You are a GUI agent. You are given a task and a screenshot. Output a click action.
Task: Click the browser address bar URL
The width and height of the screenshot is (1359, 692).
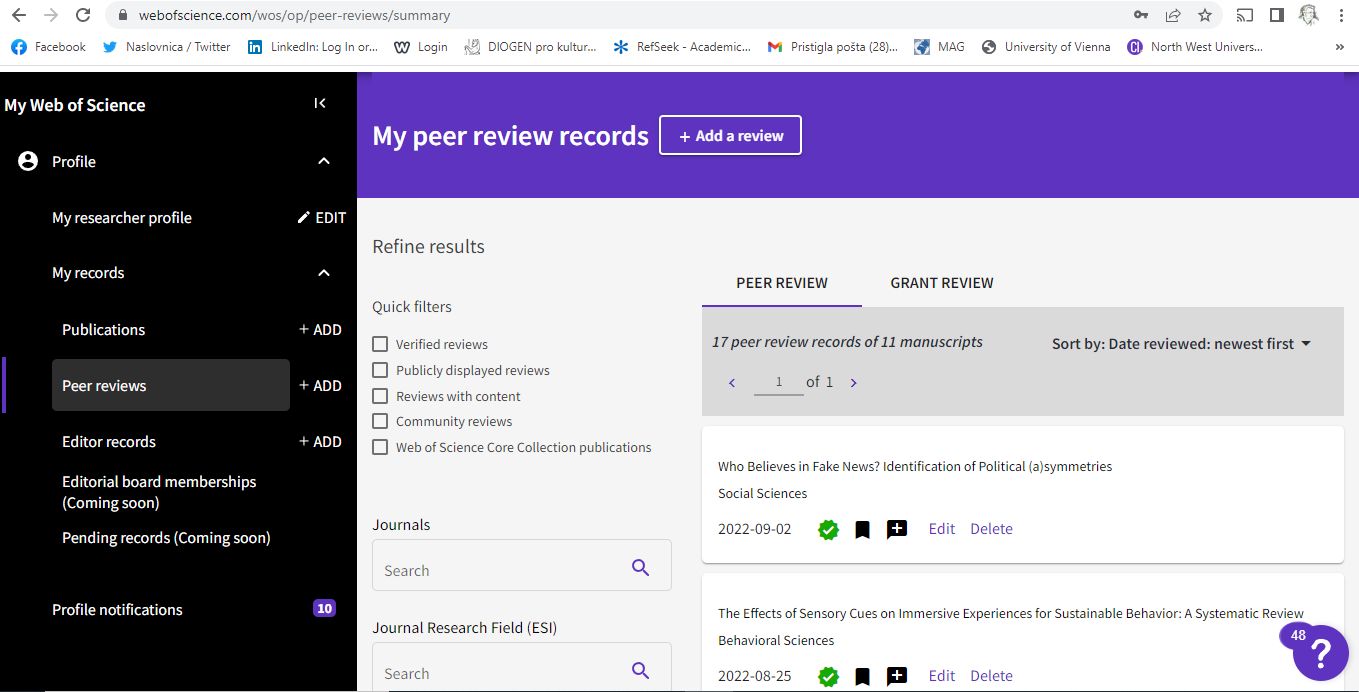[292, 15]
